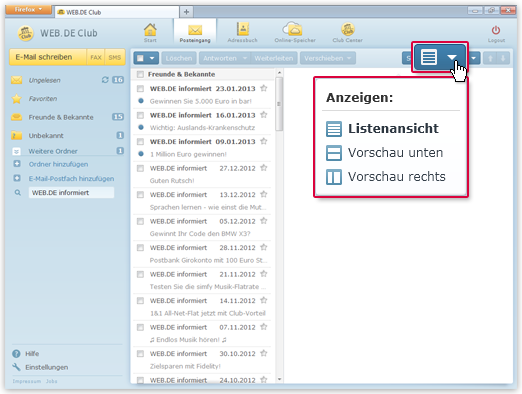Switch to the Posteingang tab

point(195,32)
